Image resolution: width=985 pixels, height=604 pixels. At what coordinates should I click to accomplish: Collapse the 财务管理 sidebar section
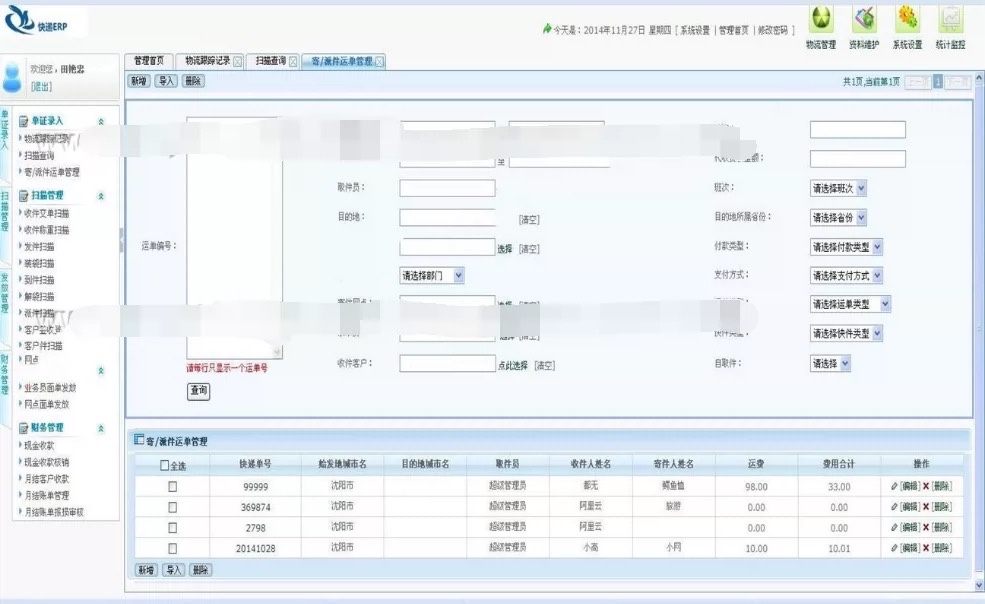click(101, 429)
